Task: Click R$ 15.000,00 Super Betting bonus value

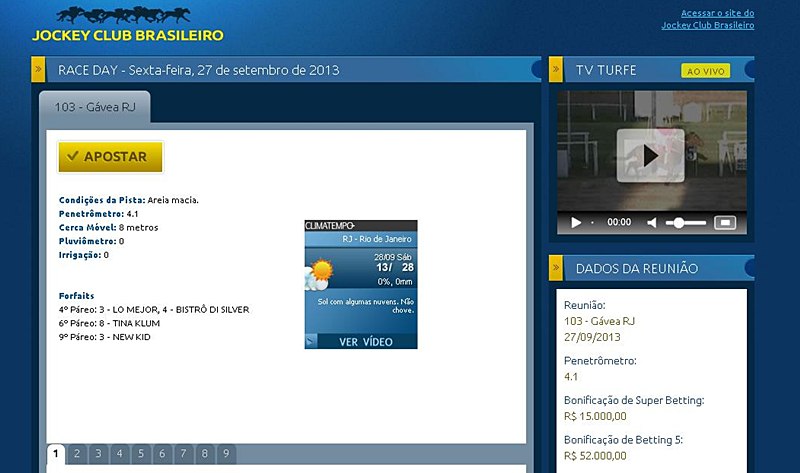Action: click(x=595, y=416)
